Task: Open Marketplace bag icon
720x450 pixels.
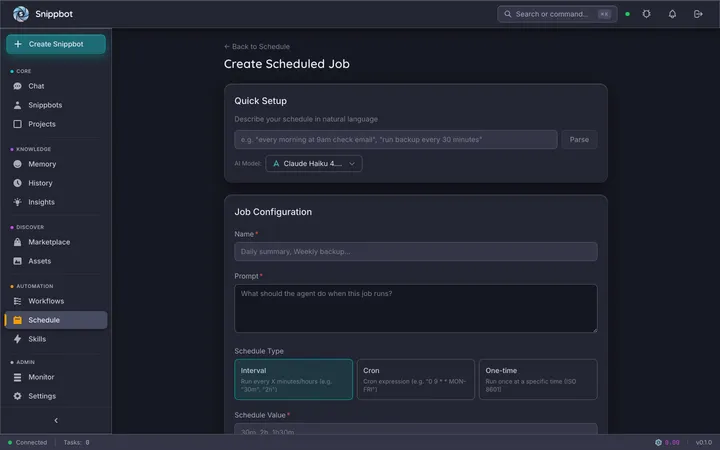Action: click(17, 242)
